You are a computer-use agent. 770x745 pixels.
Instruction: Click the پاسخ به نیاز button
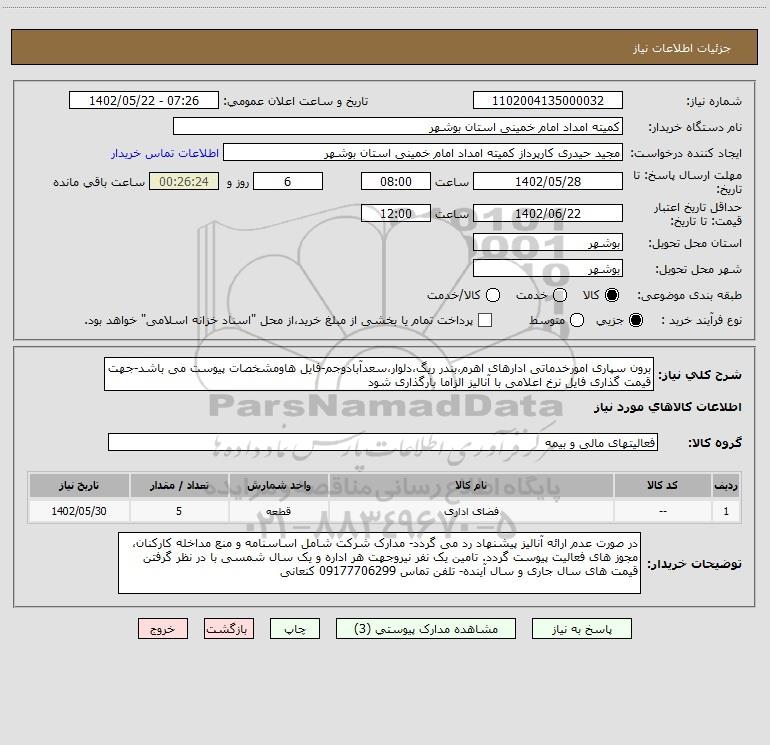click(581, 629)
